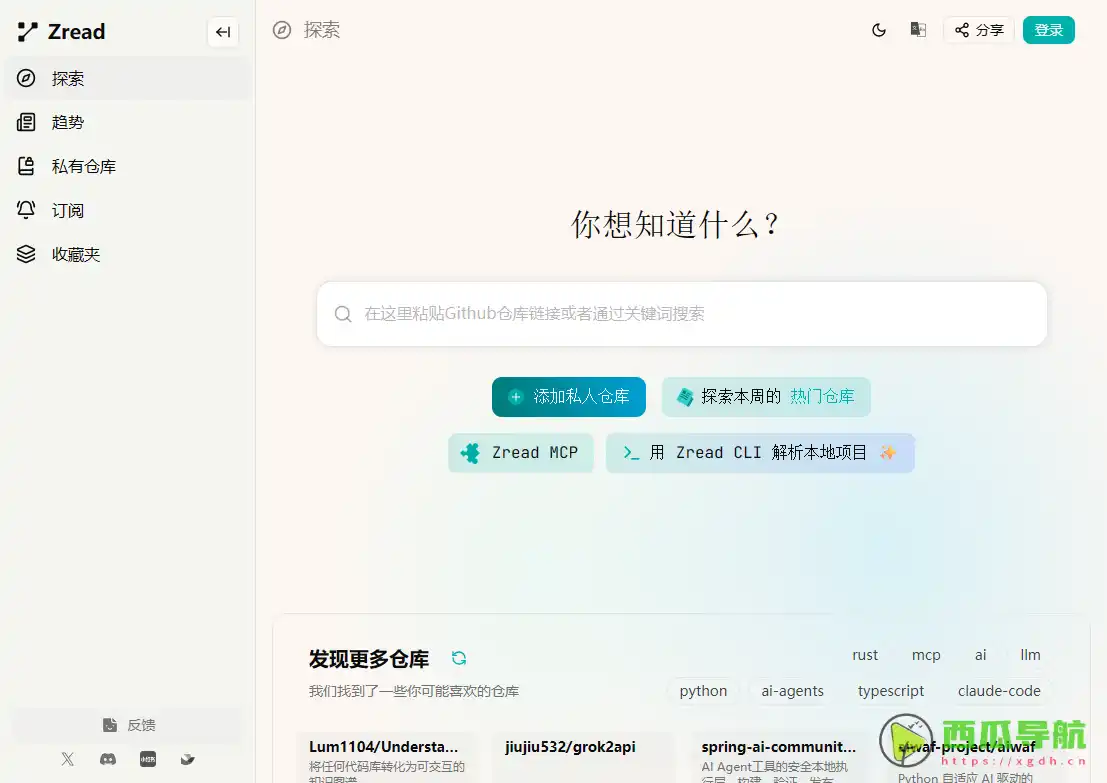Select the claude-code tag
Viewport: 1107px width, 783px height.
tap(999, 691)
